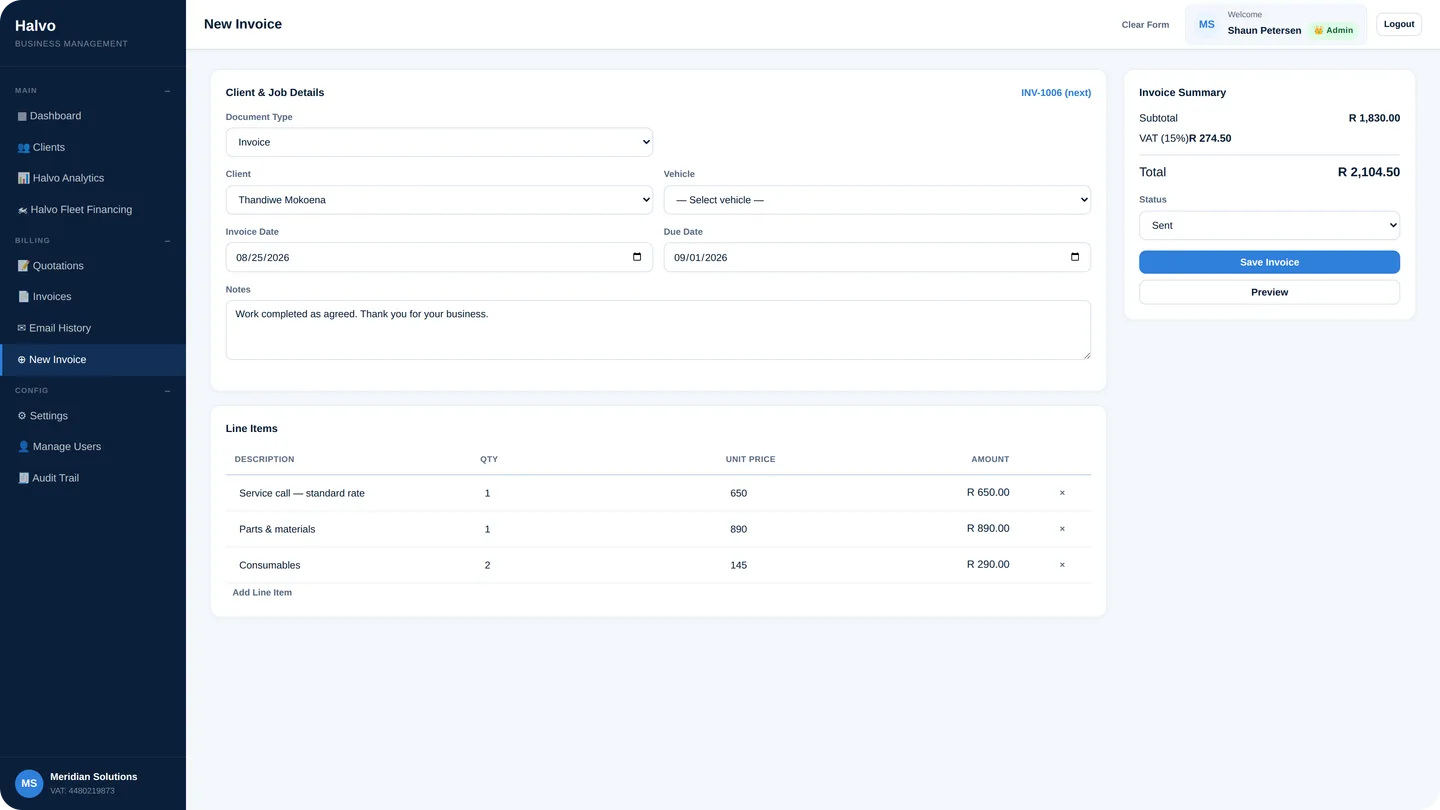Click the subtotal value R 1,830.00
The width and height of the screenshot is (1440, 810).
pos(1374,118)
